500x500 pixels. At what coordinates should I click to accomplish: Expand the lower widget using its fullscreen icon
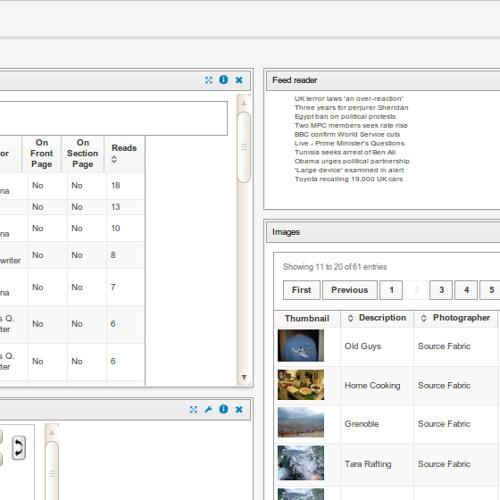[x=193, y=409]
